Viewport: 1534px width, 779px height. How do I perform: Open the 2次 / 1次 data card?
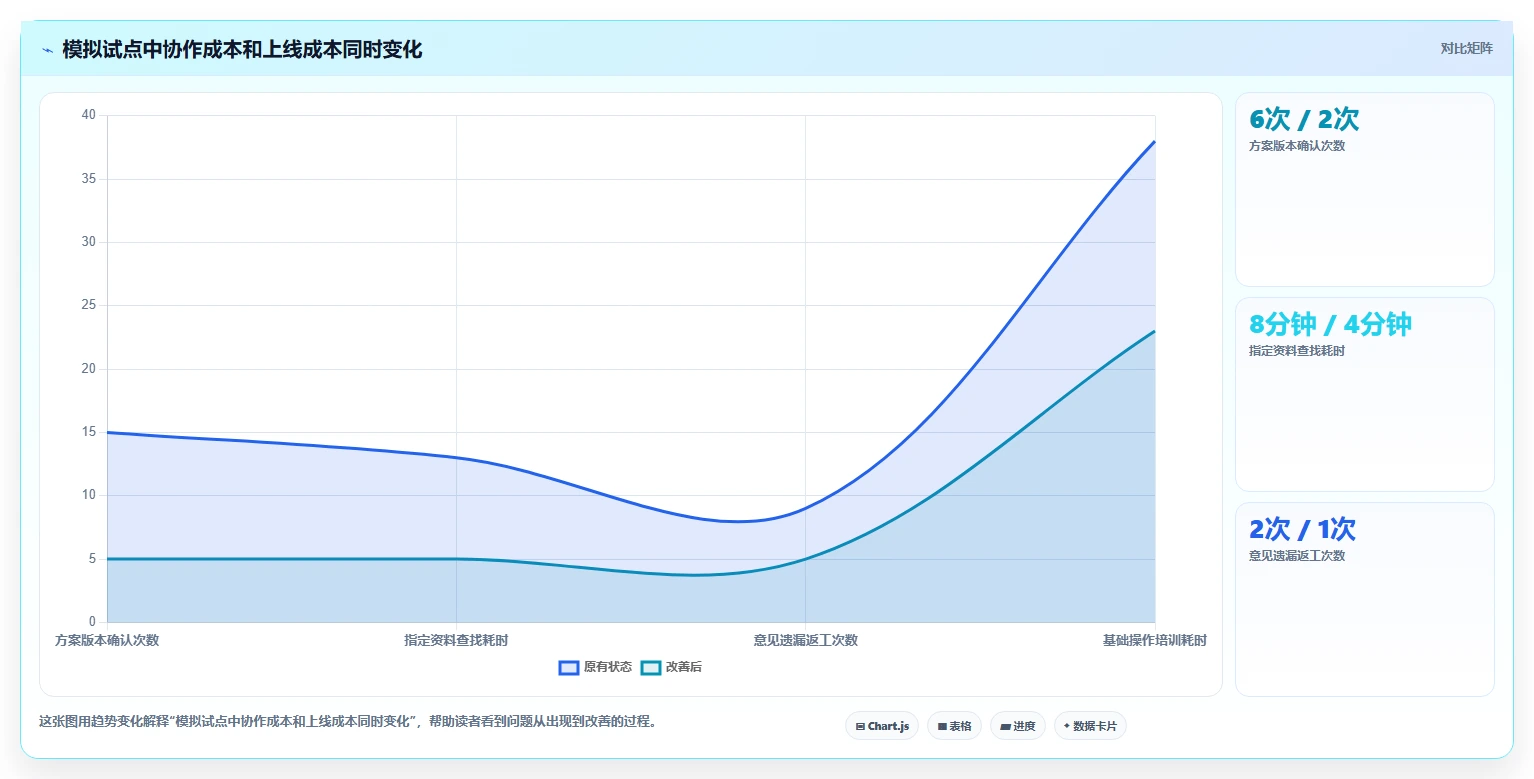click(1365, 599)
